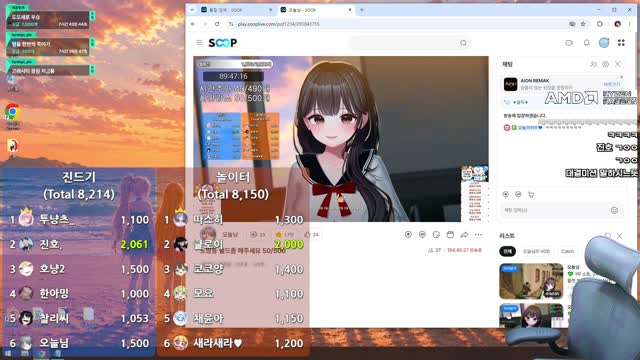The height and width of the screenshot is (360, 640).
Task: Expand the more options ellipsis menu
Action: pyautogui.click(x=478, y=235)
